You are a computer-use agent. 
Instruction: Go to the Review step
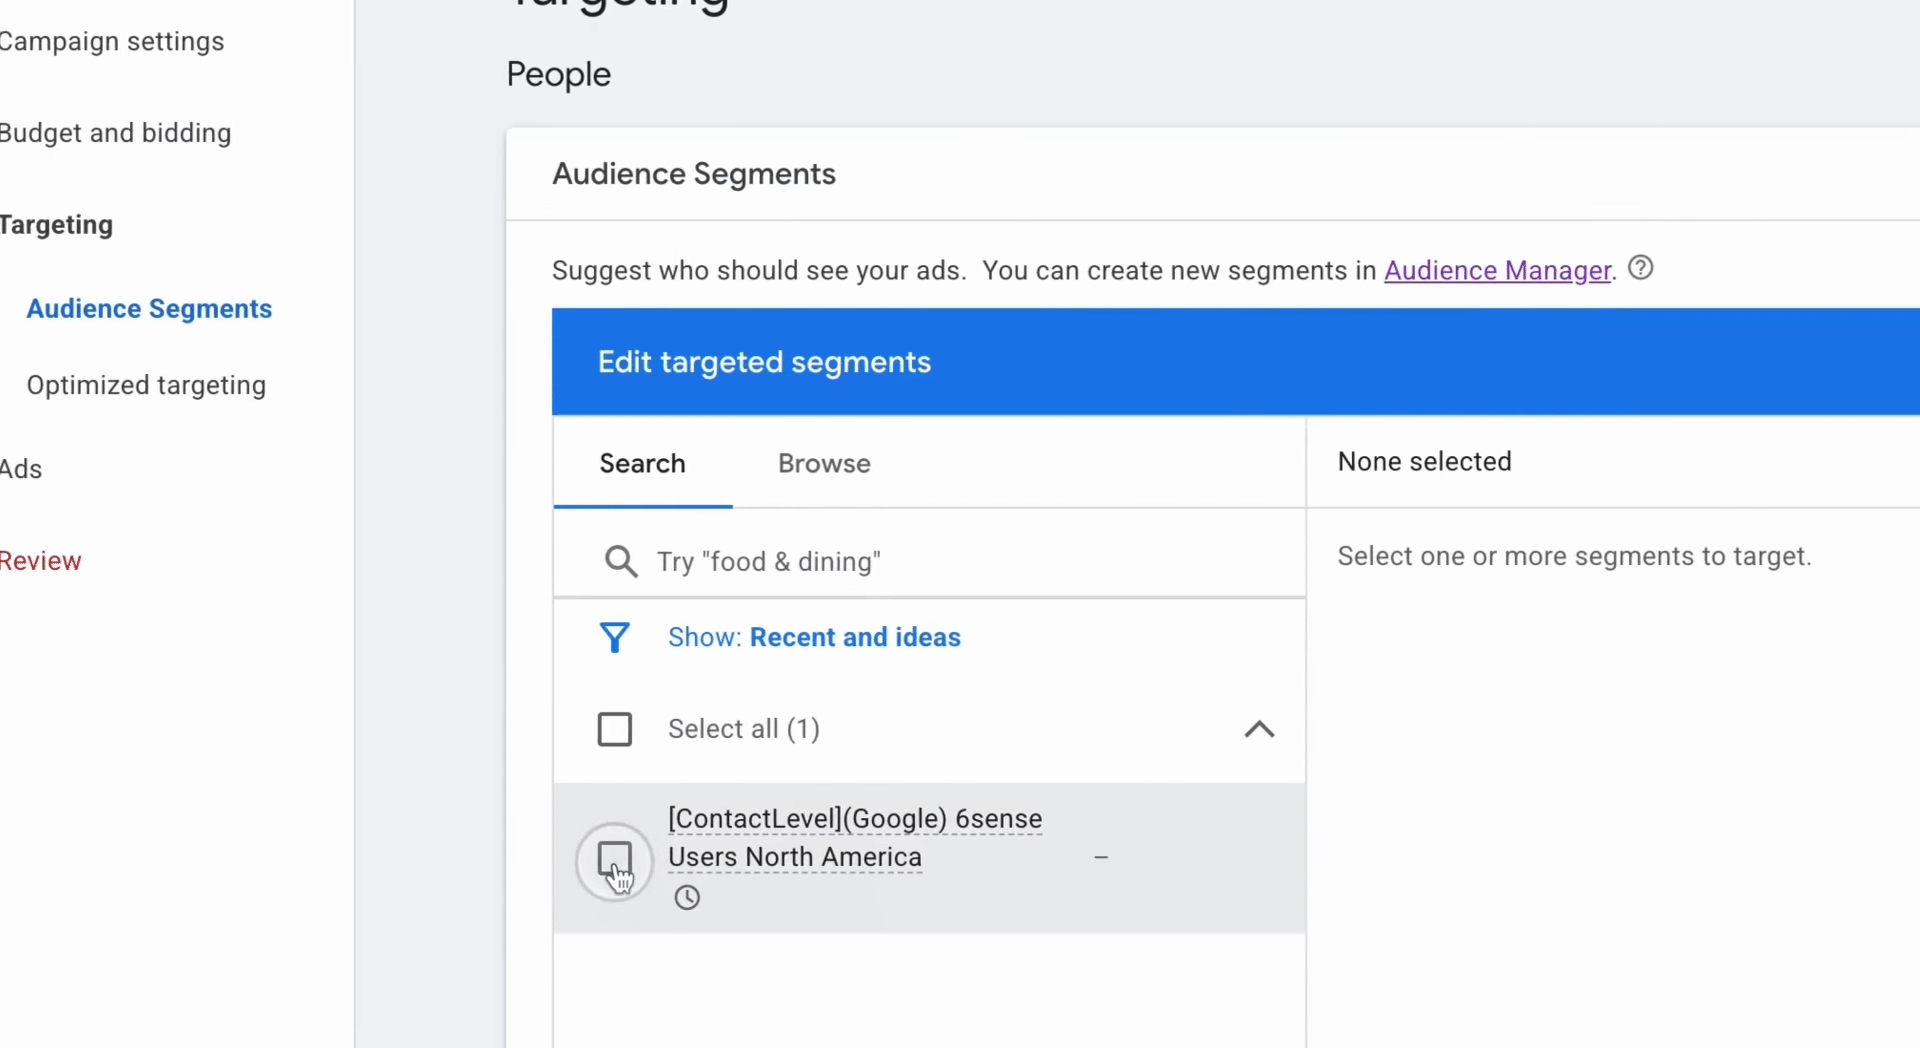[41, 561]
